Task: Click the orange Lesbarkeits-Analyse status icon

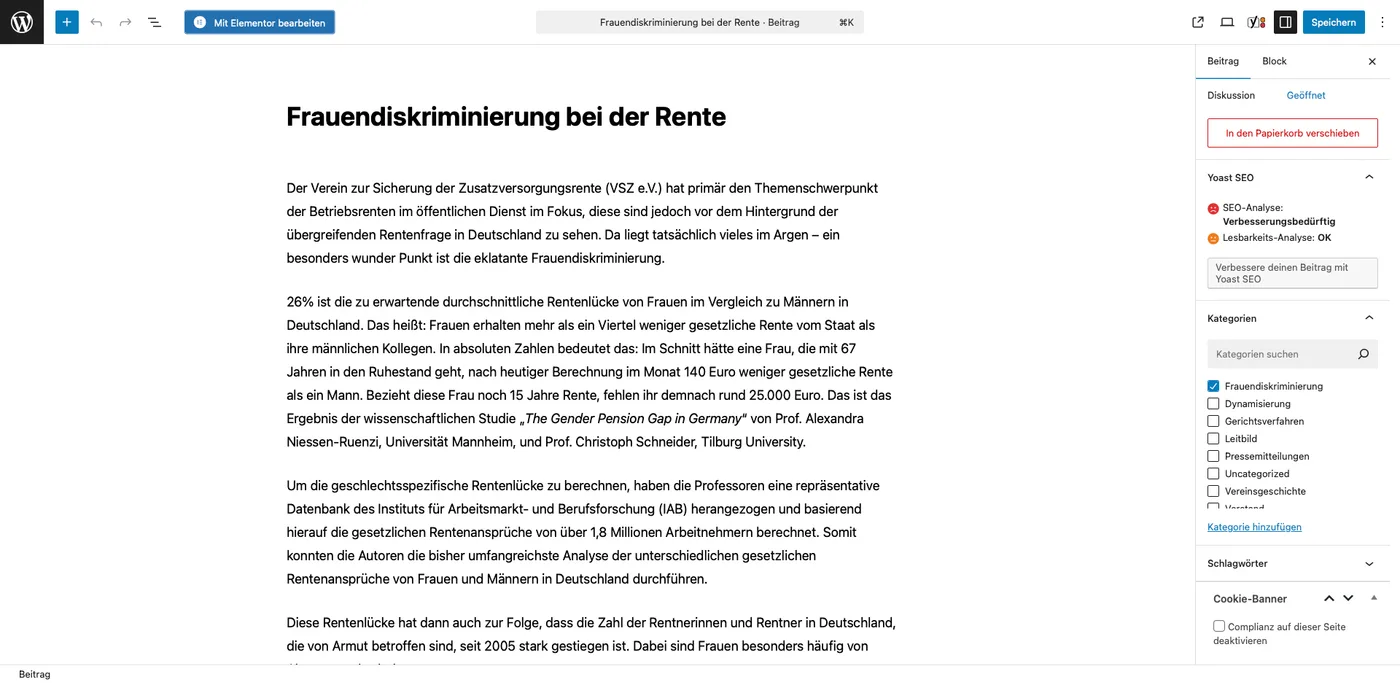Action: click(1213, 239)
